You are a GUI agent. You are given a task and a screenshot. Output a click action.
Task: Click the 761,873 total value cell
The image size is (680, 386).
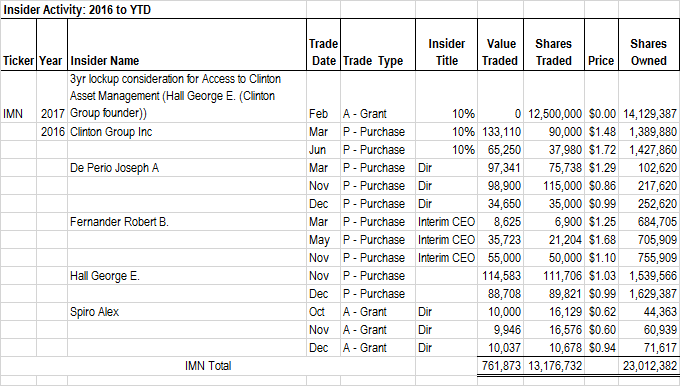[x=500, y=366]
